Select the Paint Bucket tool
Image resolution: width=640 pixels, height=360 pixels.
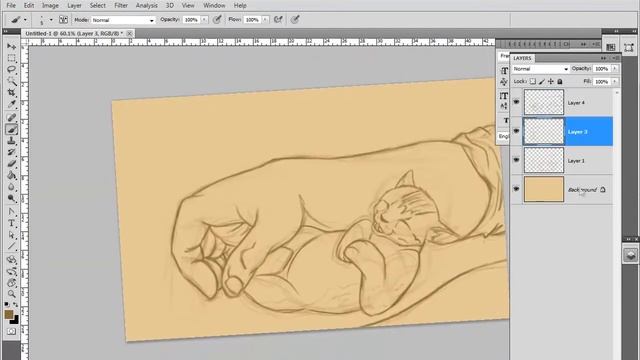(11, 176)
